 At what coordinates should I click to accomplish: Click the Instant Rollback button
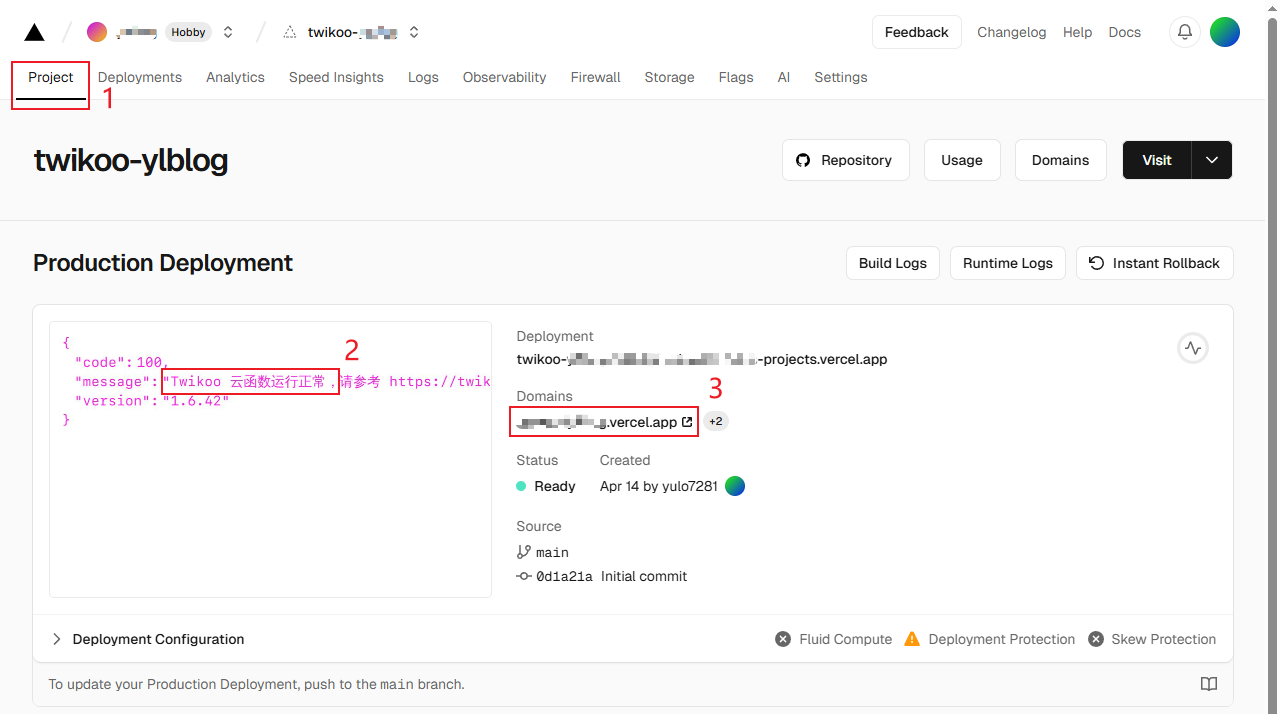pyautogui.click(x=1154, y=263)
